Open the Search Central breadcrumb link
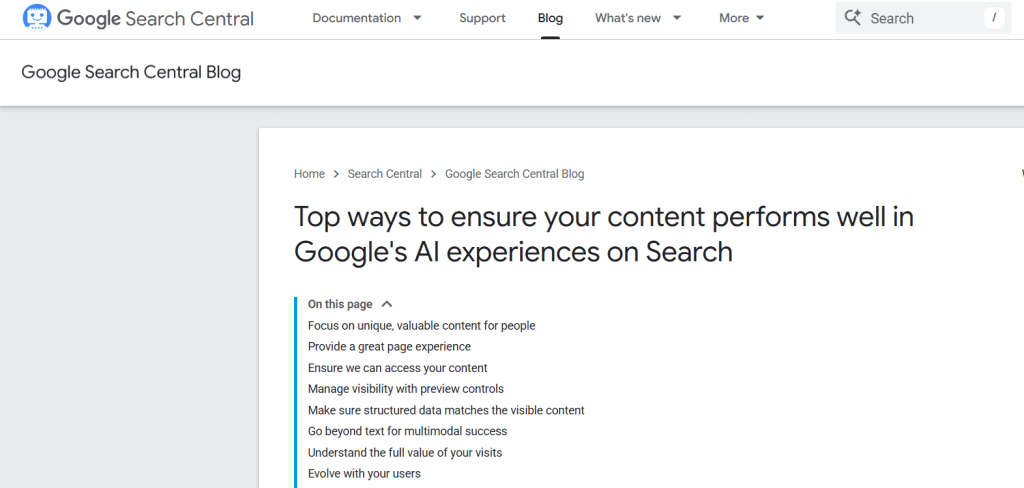This screenshot has height=488, width=1024. point(384,174)
